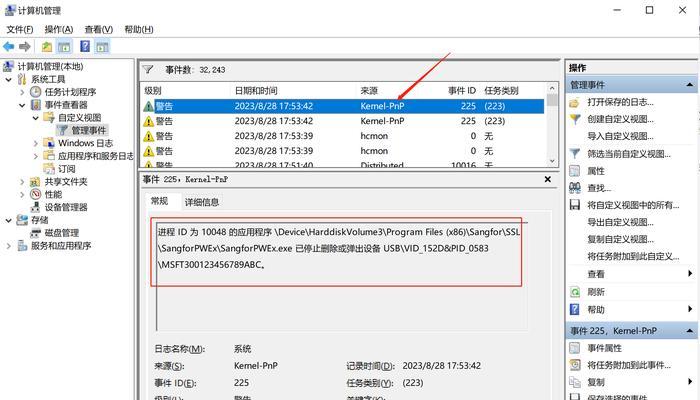The height and width of the screenshot is (400, 700).
Task: Click the Device Manager tree icon
Action: pyautogui.click(x=36, y=207)
